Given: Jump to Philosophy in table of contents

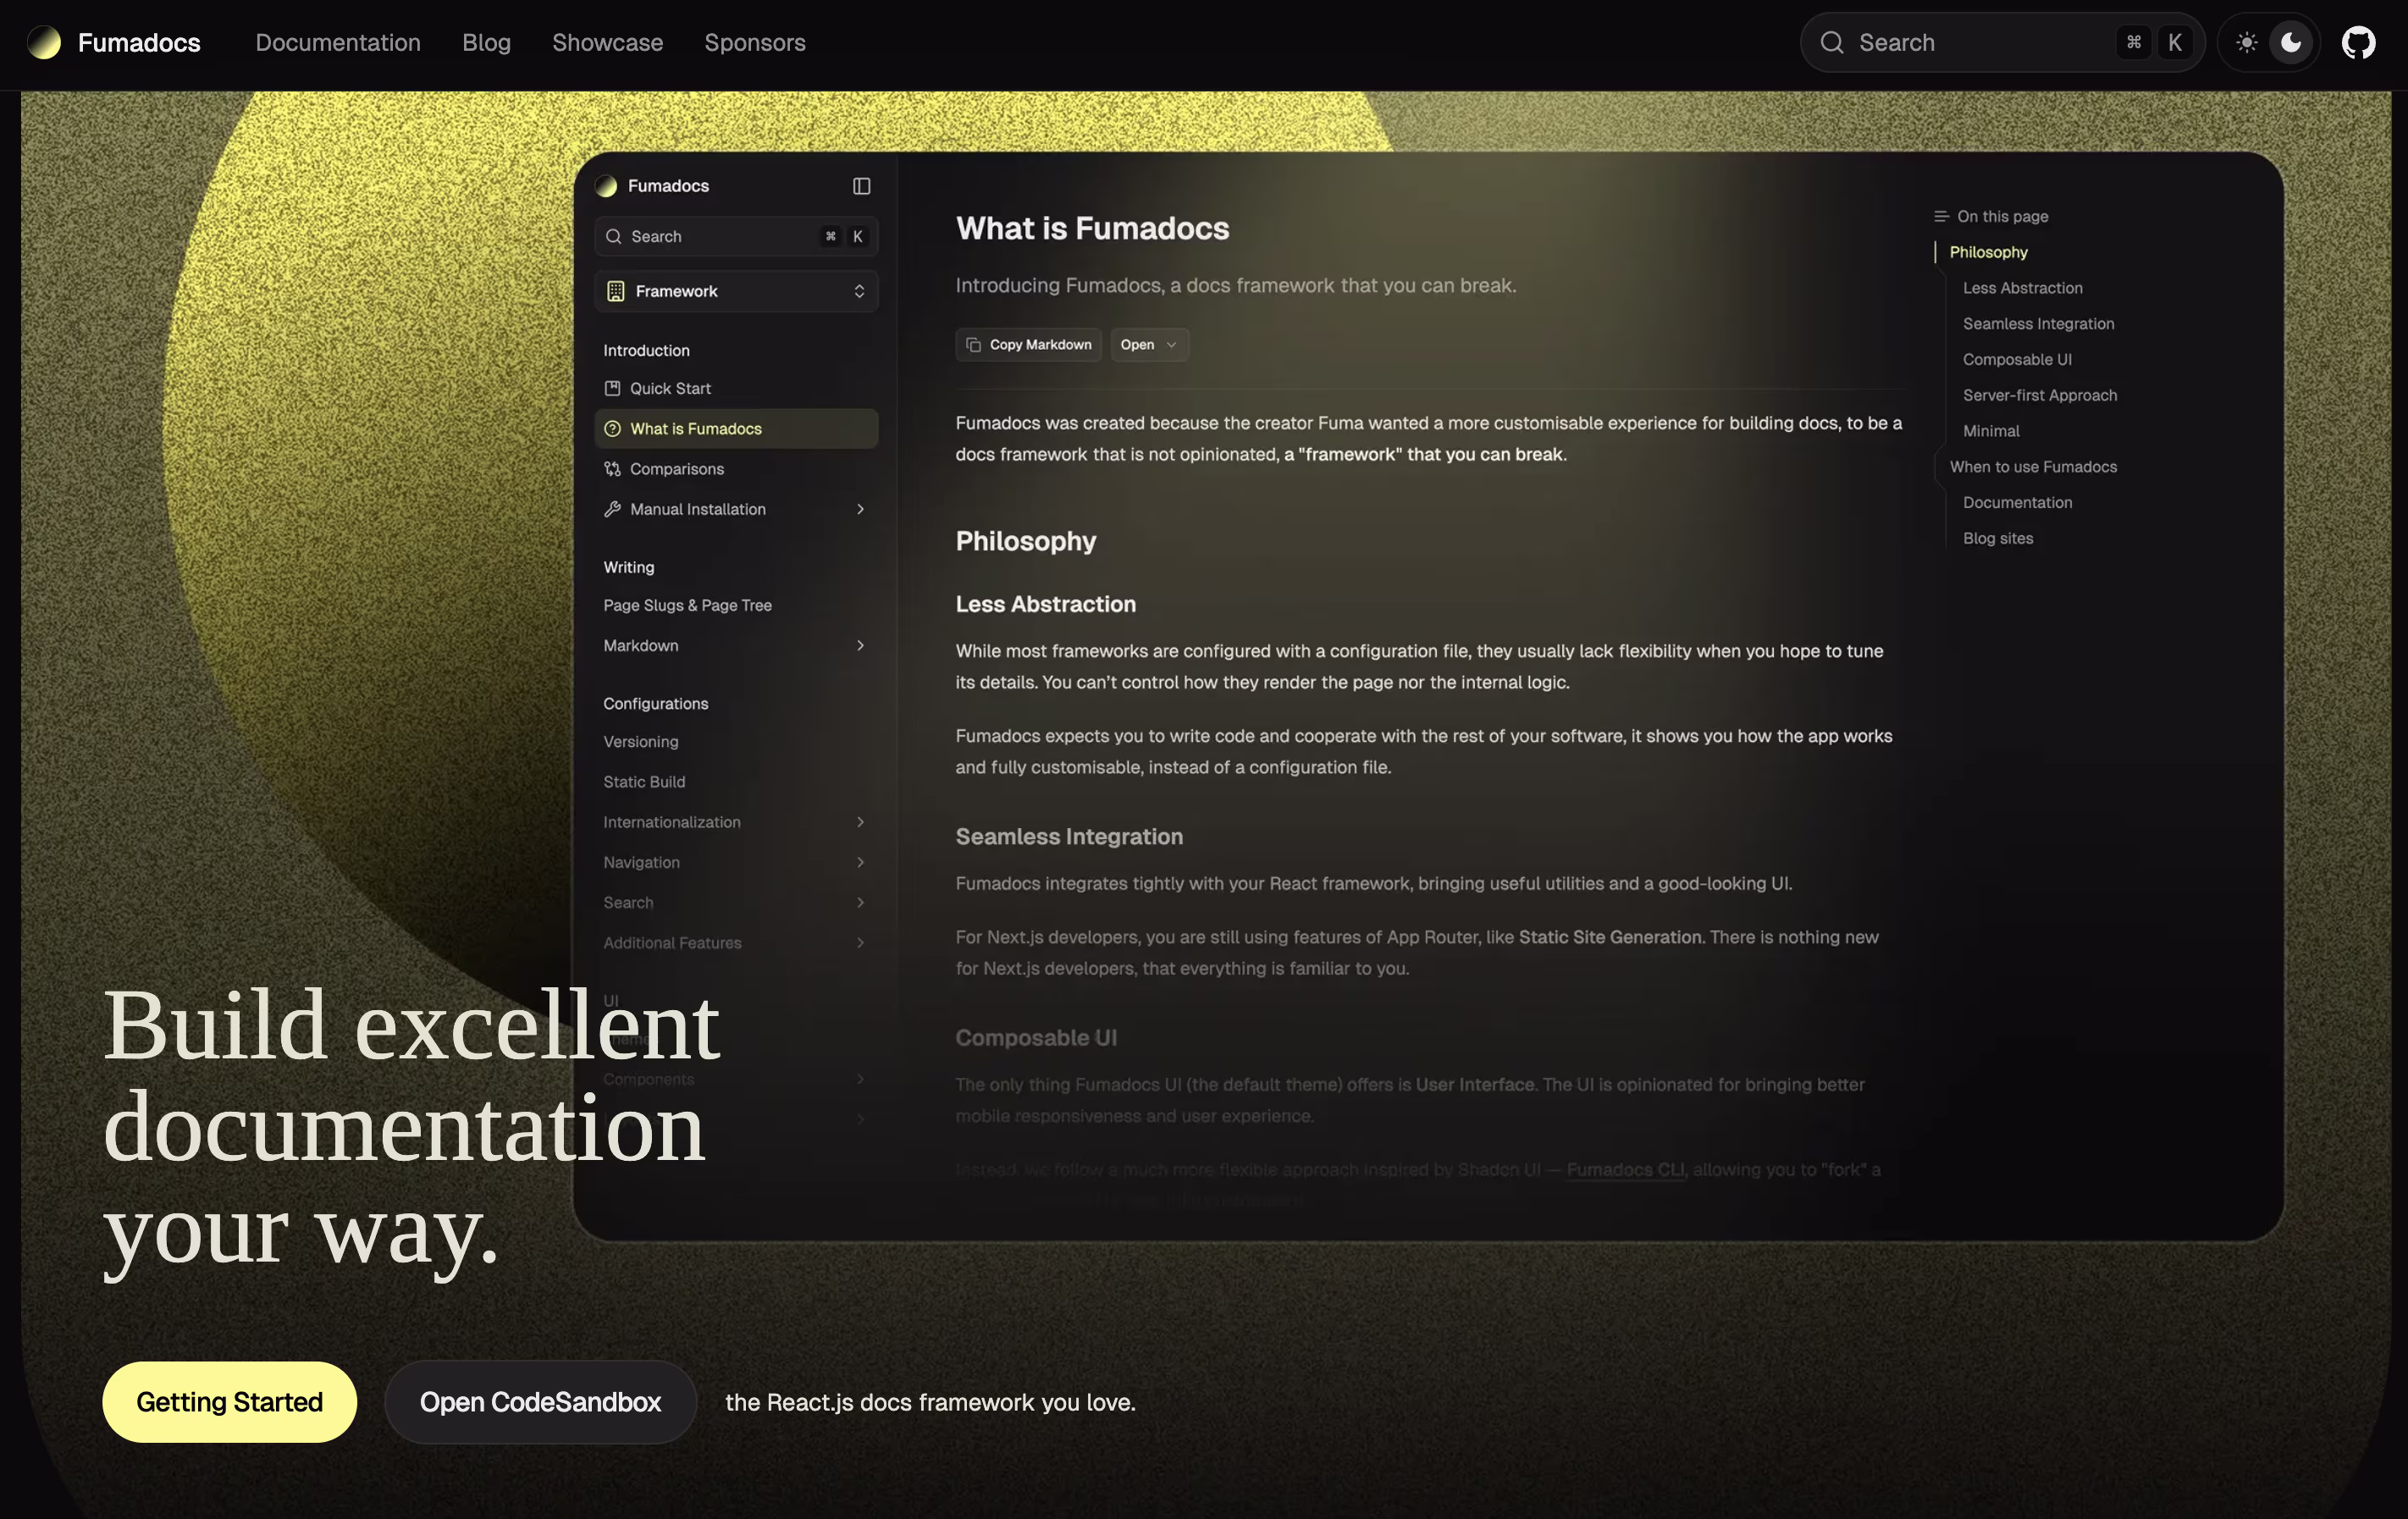Looking at the screenshot, I should (1988, 252).
